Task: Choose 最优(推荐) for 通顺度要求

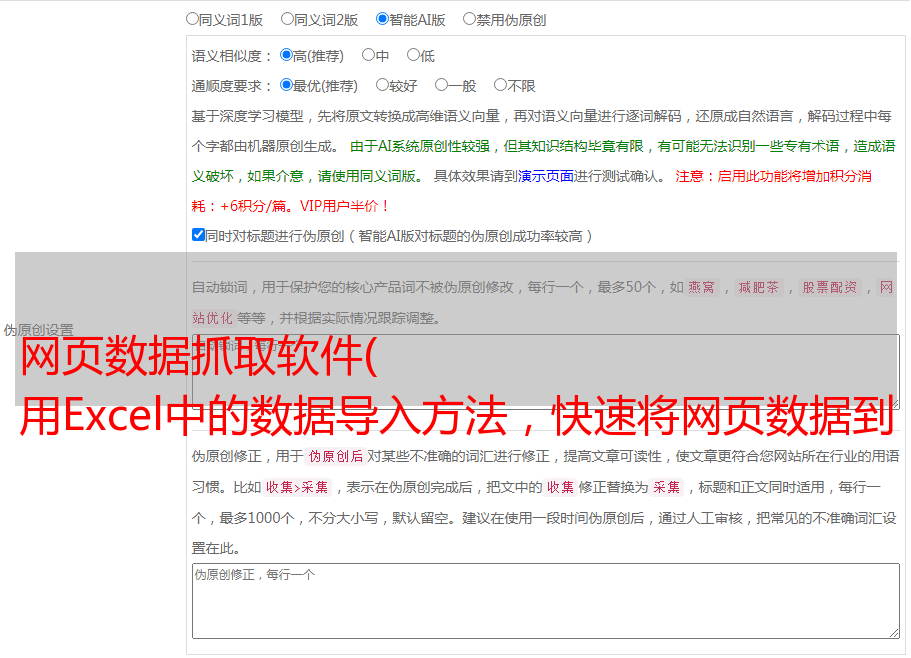Action: [x=287, y=85]
